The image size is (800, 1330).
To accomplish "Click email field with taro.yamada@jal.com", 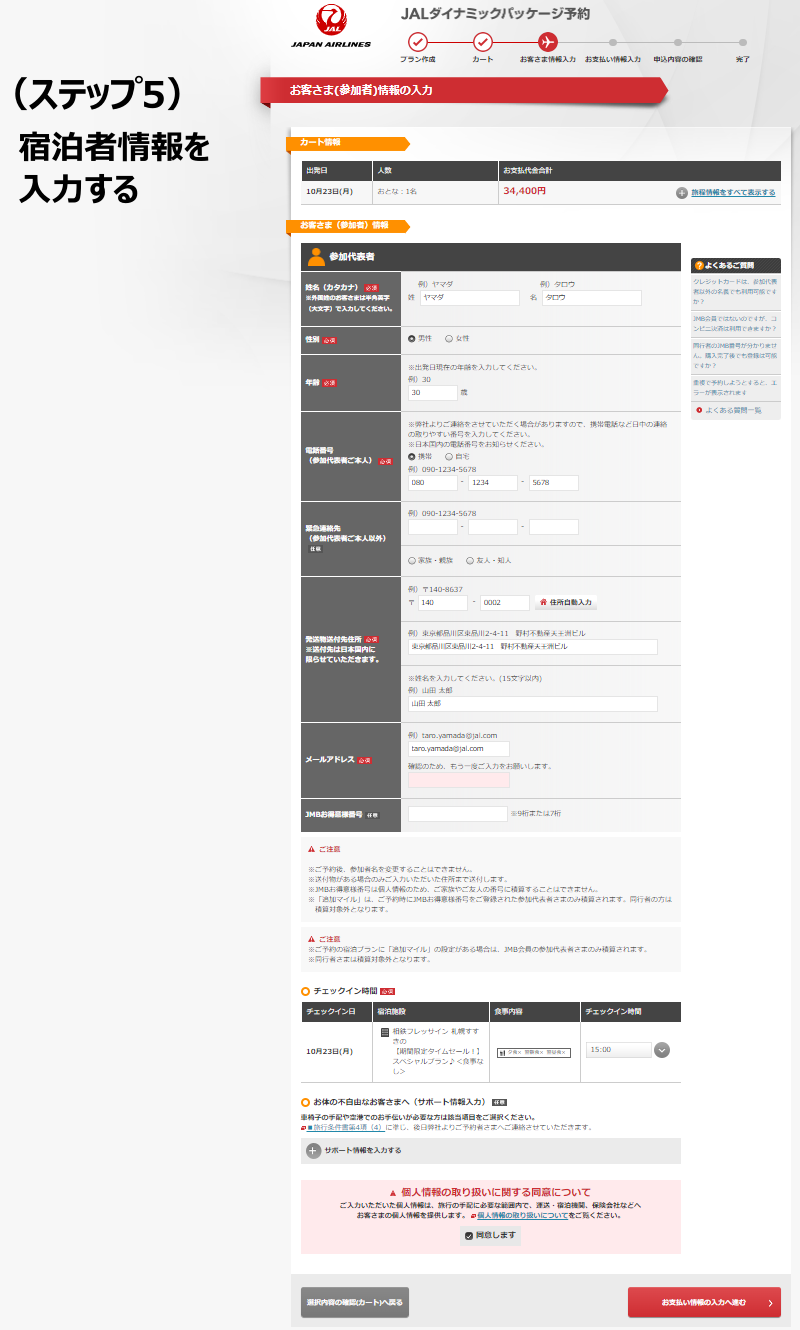I will point(459,748).
